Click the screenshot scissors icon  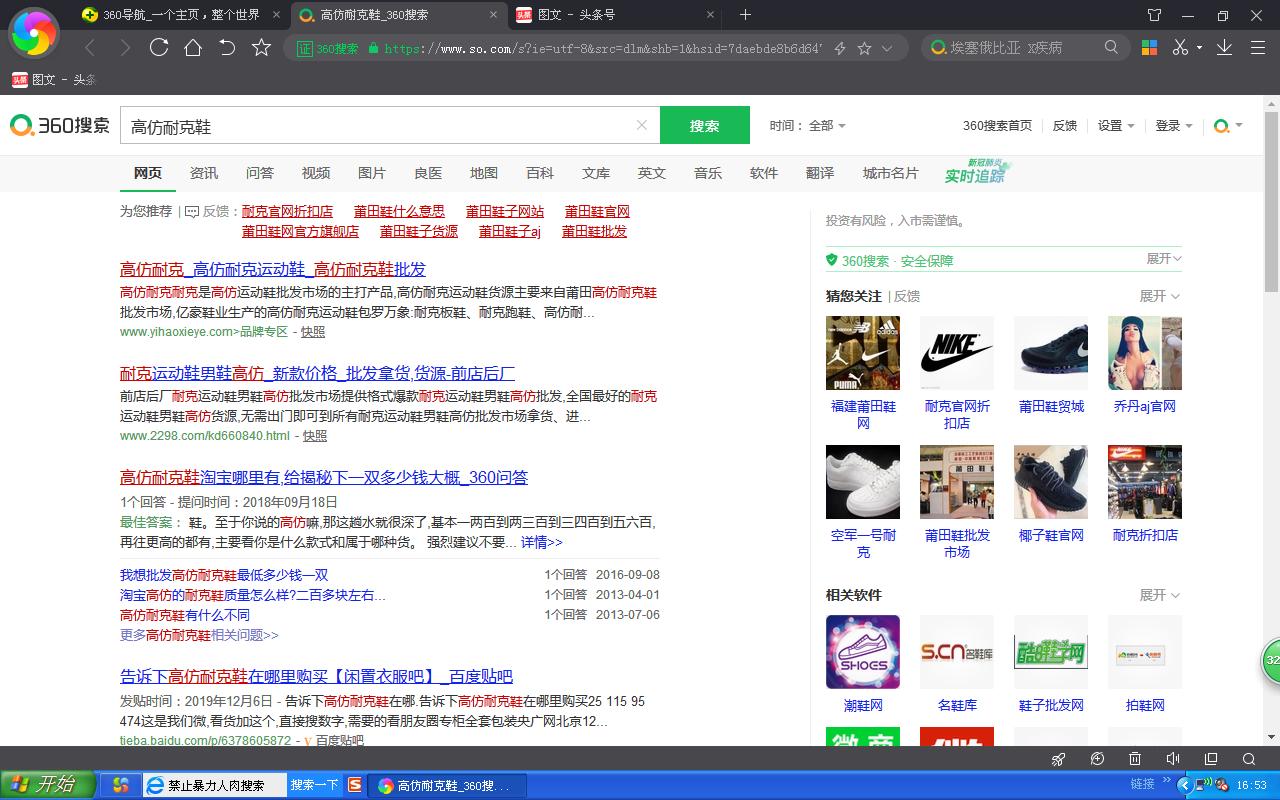coord(1182,47)
